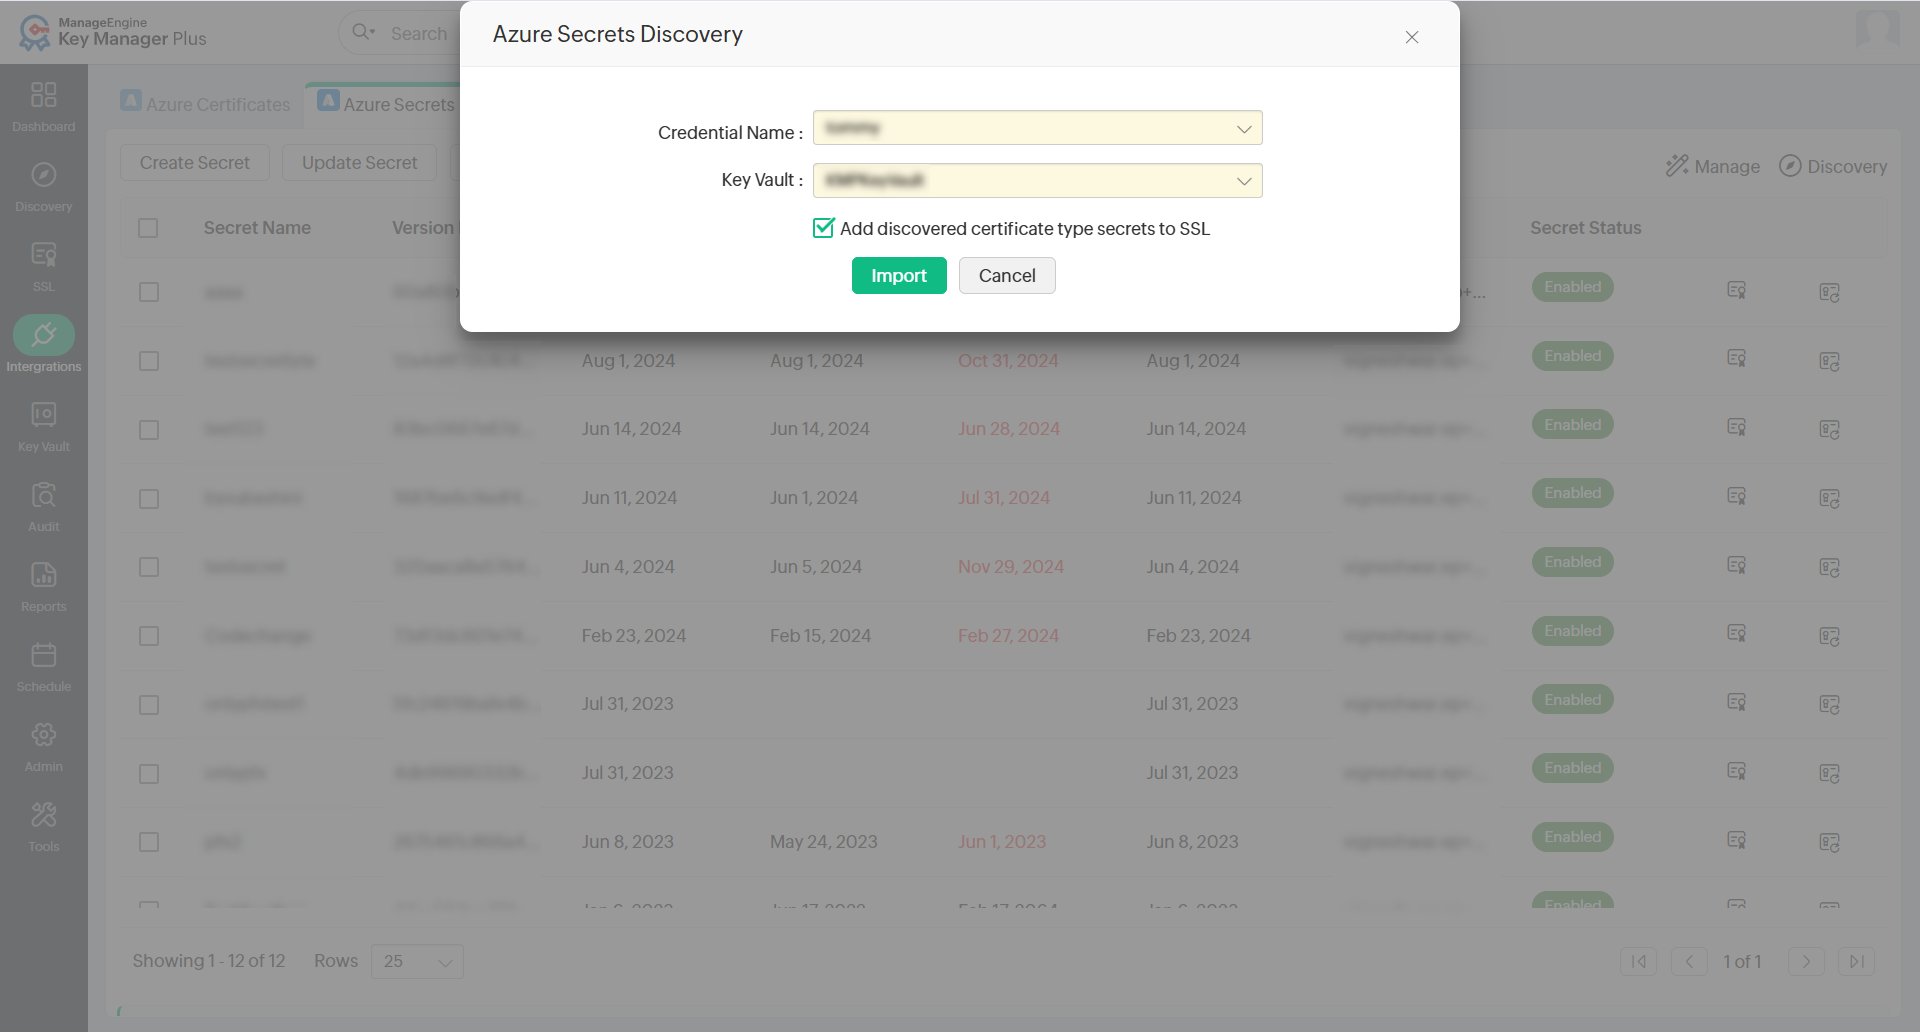Expand the Credential Name dropdown
This screenshot has width=1920, height=1032.
pos(1038,128)
